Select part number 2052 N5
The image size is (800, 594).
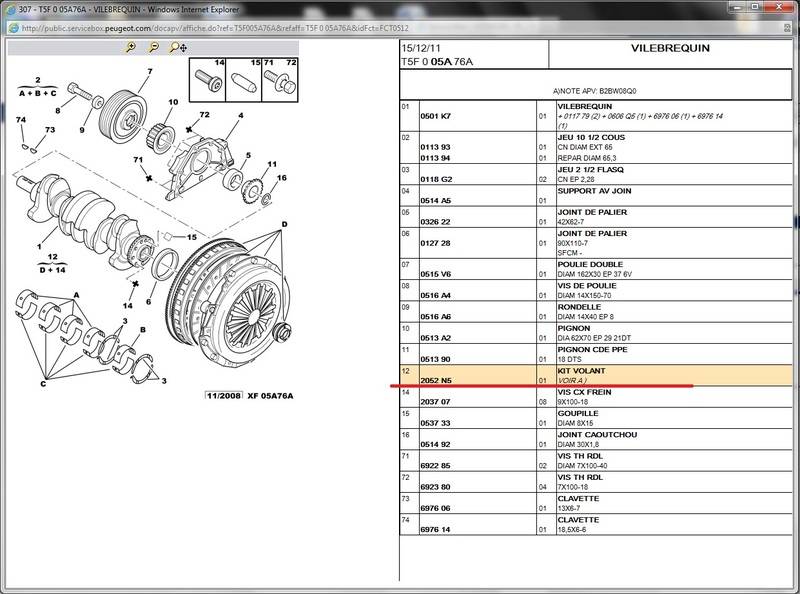[x=438, y=381]
